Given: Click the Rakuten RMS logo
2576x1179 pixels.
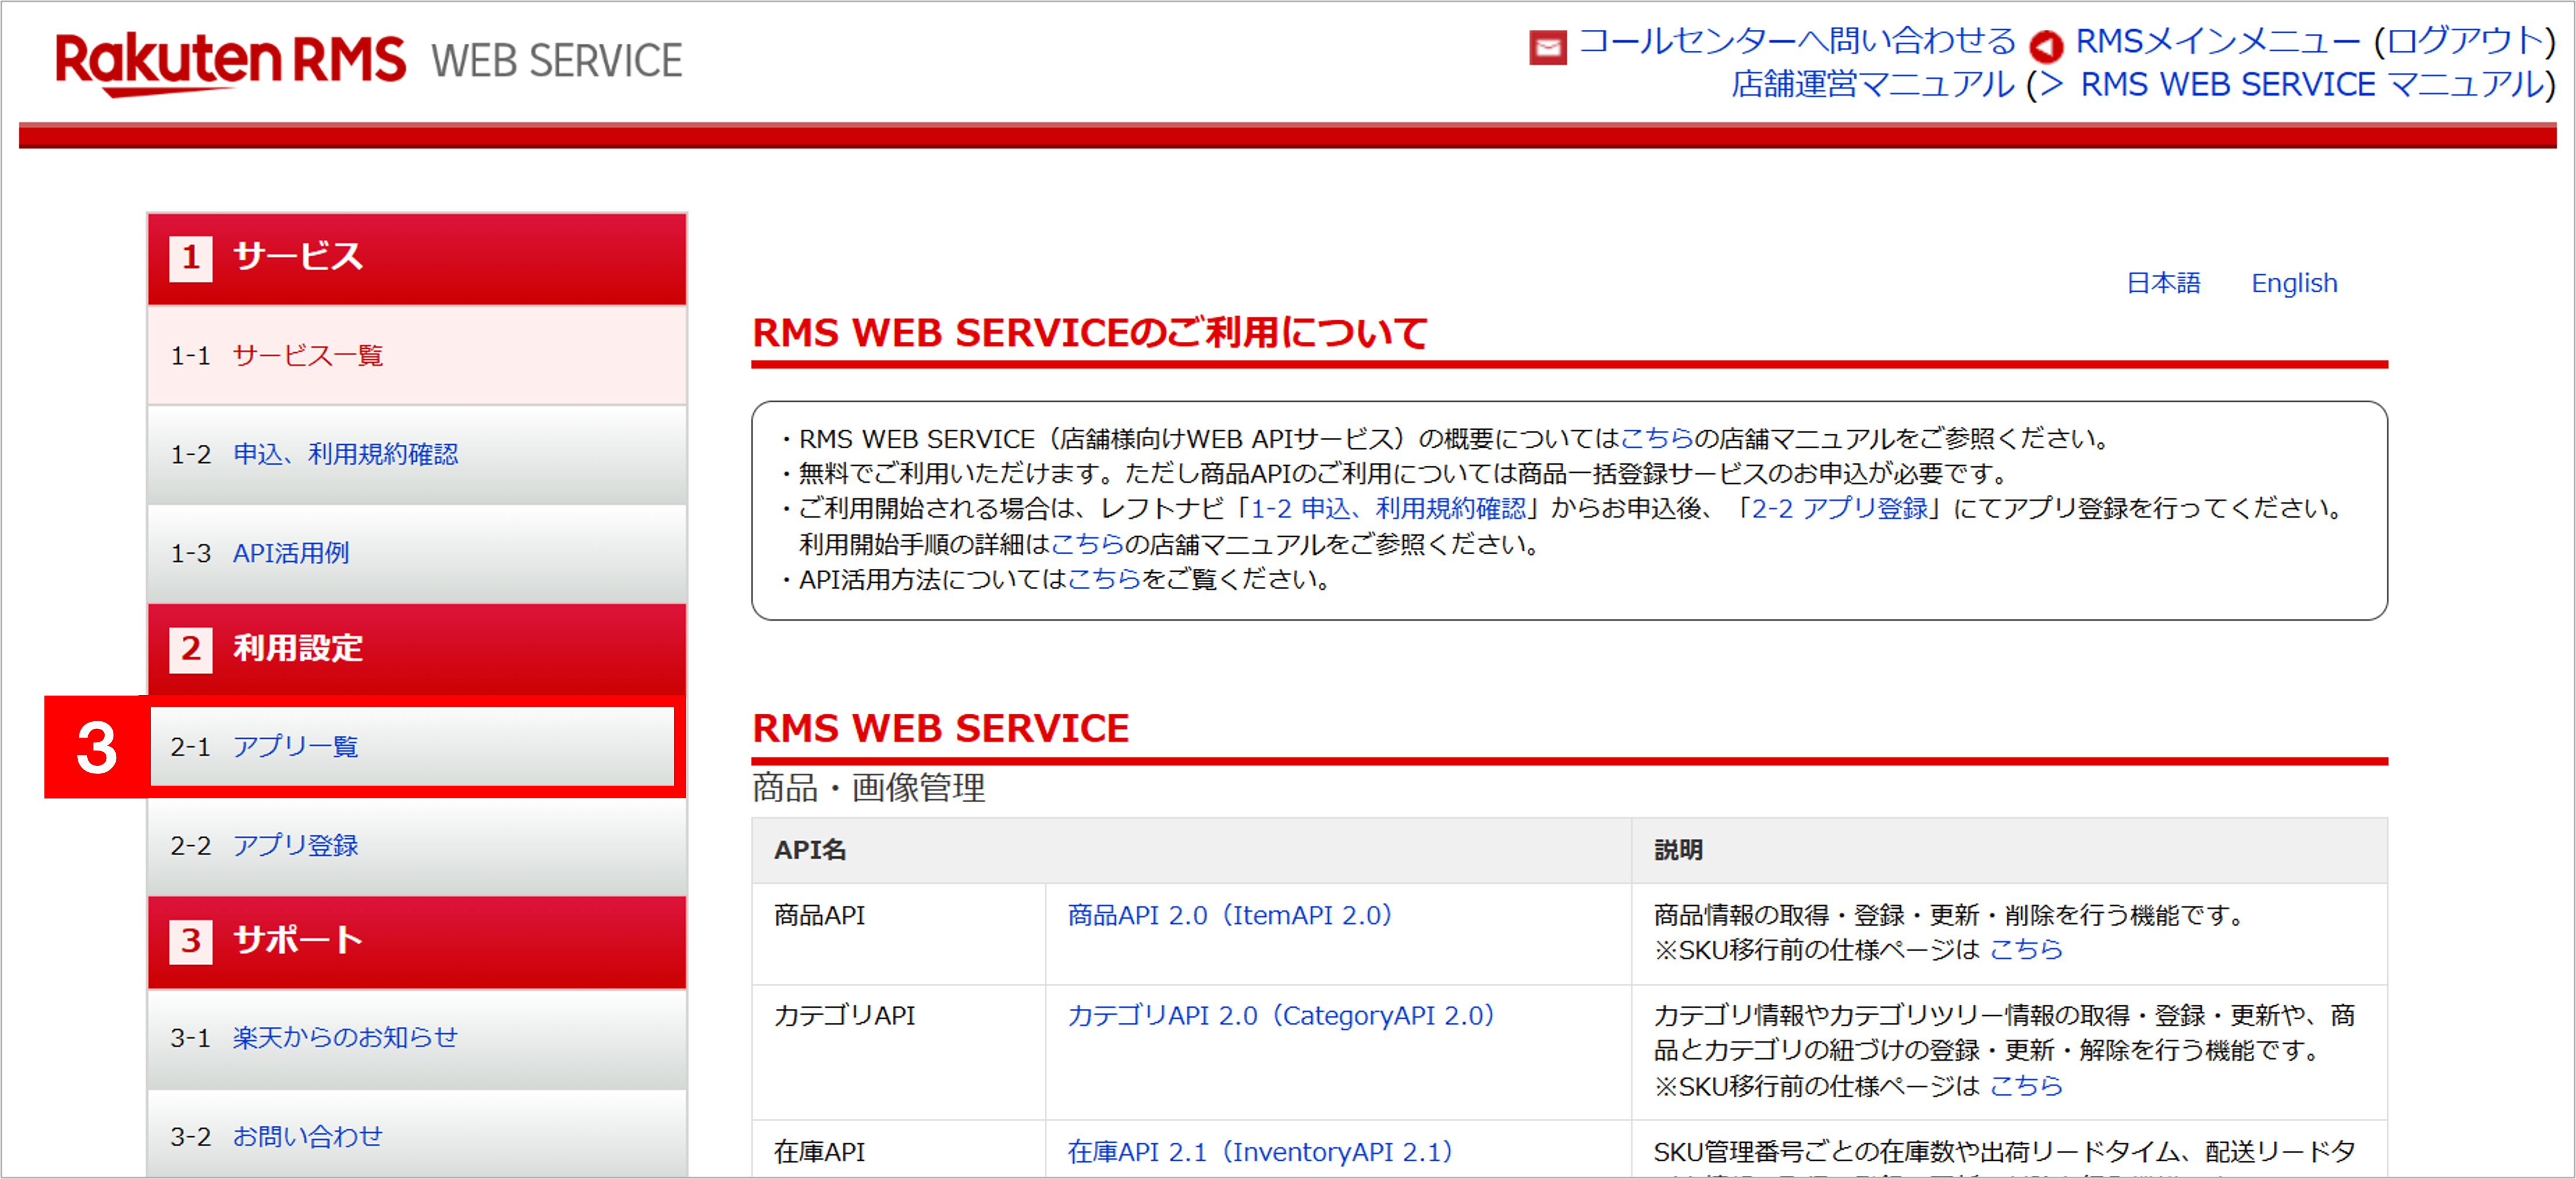Looking at the screenshot, I should click(230, 60).
